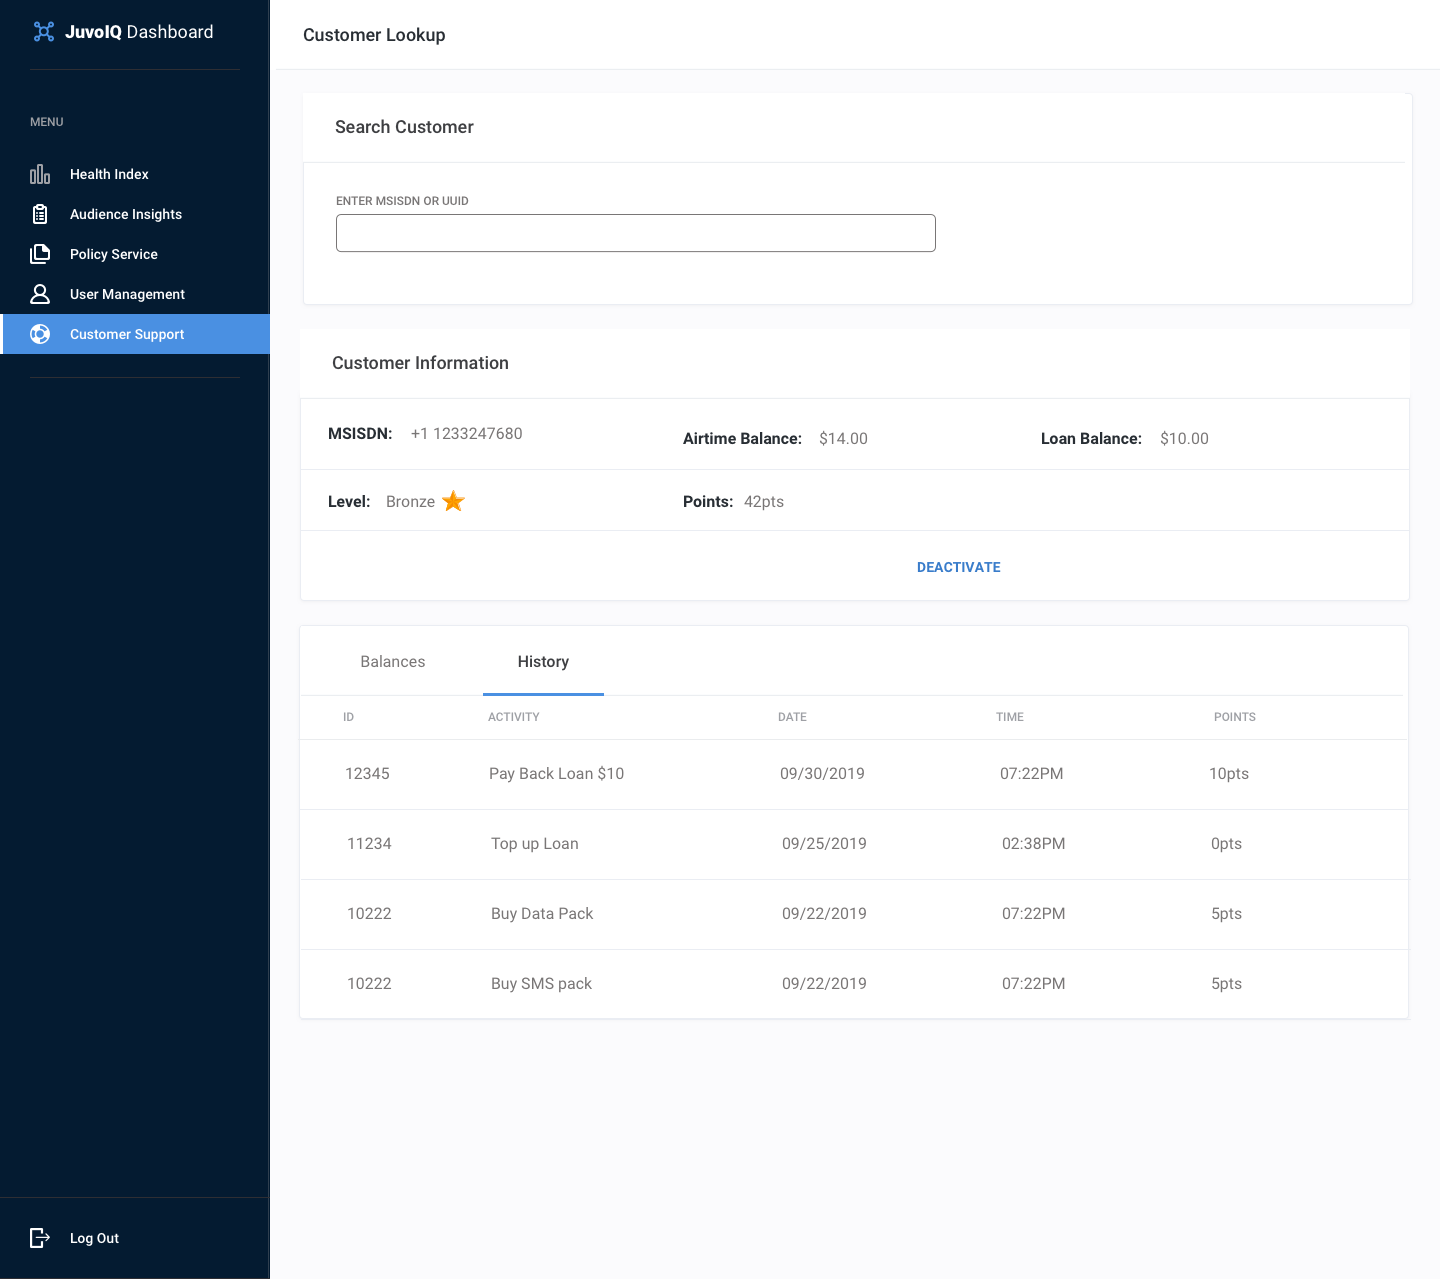Click the Bronze level star icon

pos(453,501)
